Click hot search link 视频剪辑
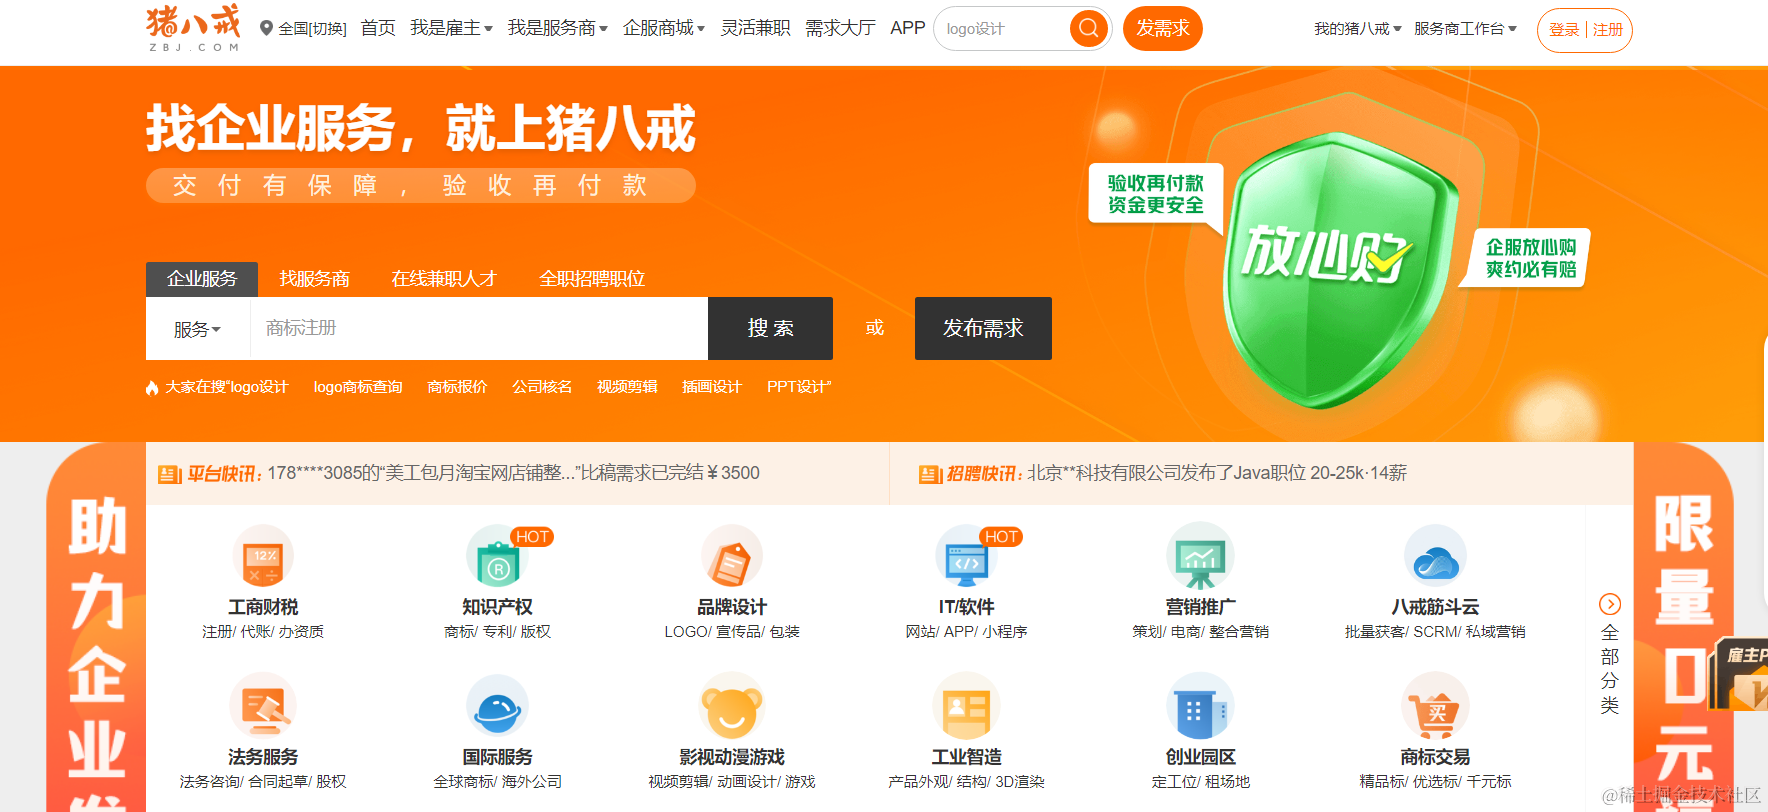1768x812 pixels. point(627,387)
